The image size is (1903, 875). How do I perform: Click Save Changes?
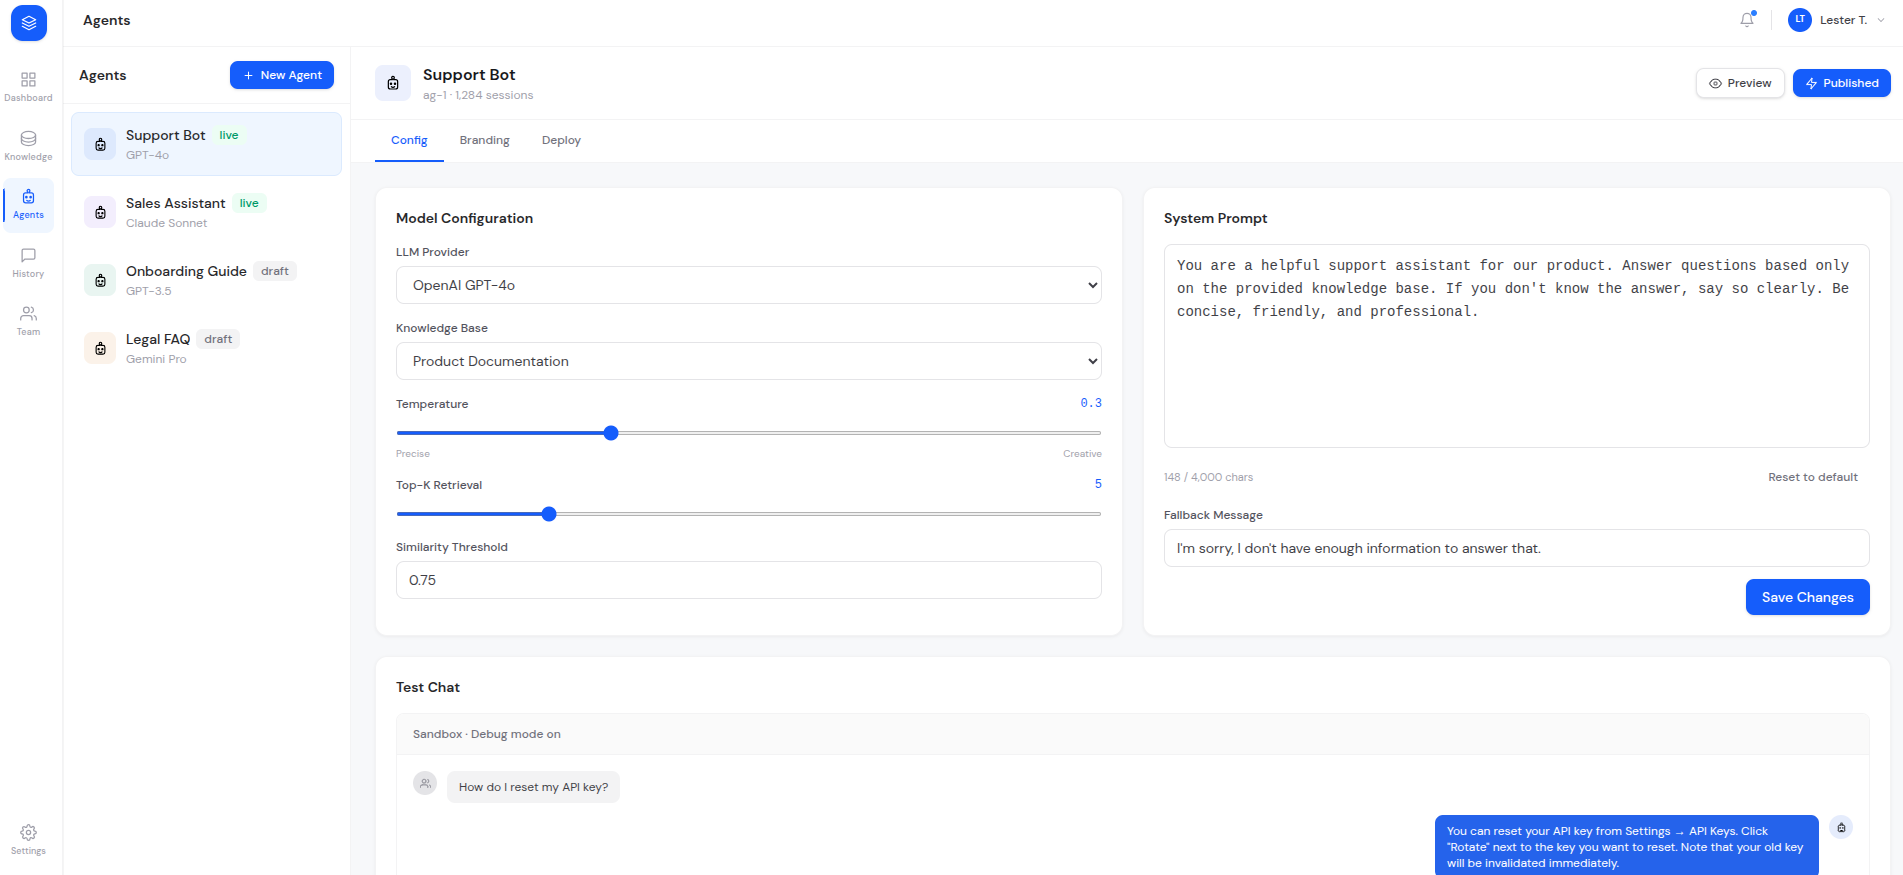click(x=1807, y=597)
